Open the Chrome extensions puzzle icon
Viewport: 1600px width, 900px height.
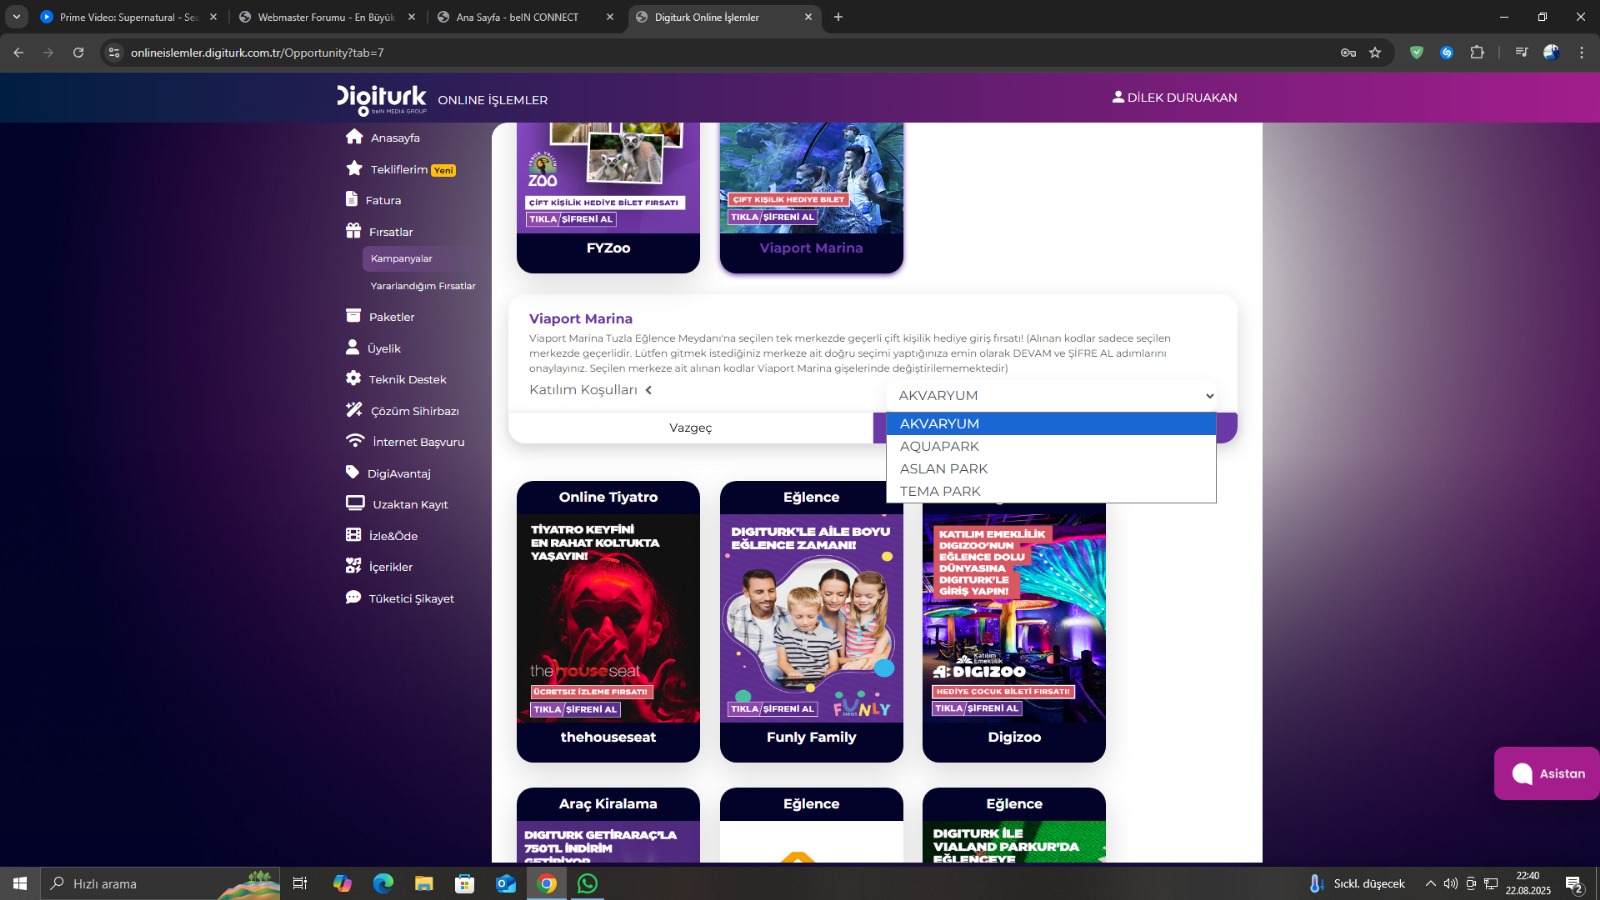[x=1477, y=53]
